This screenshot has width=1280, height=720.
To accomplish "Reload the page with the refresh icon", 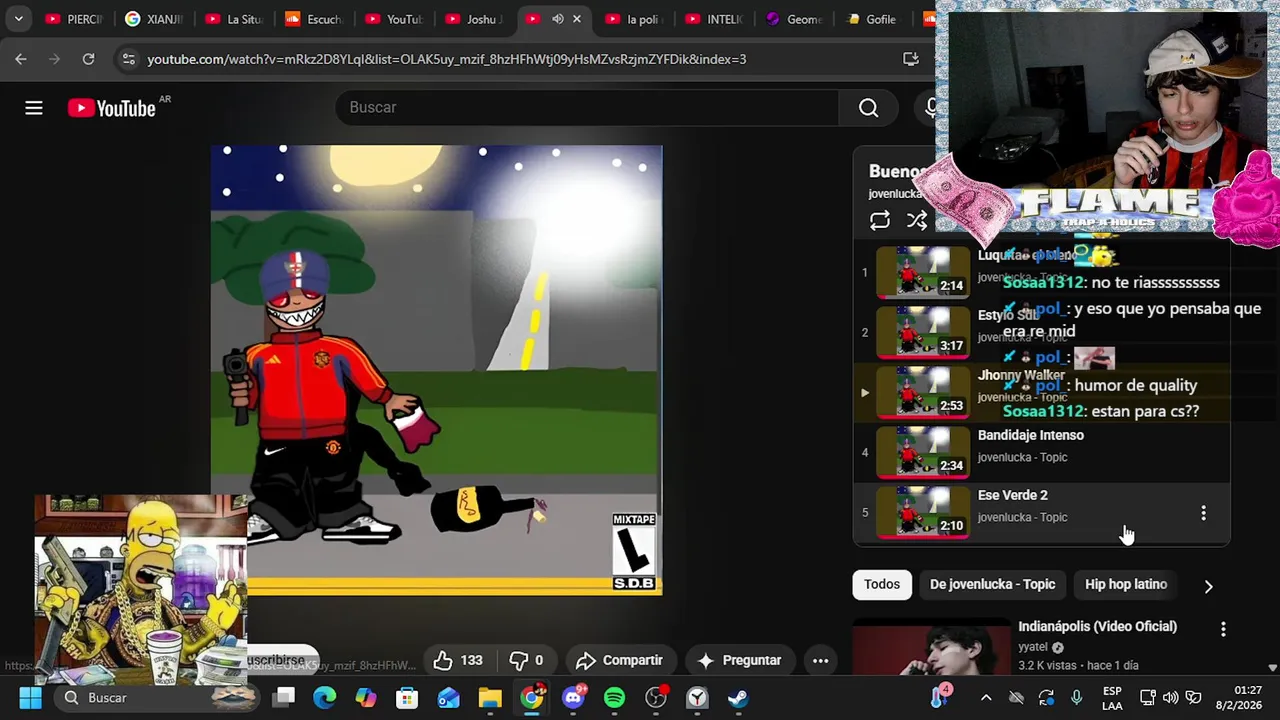I will point(88,59).
